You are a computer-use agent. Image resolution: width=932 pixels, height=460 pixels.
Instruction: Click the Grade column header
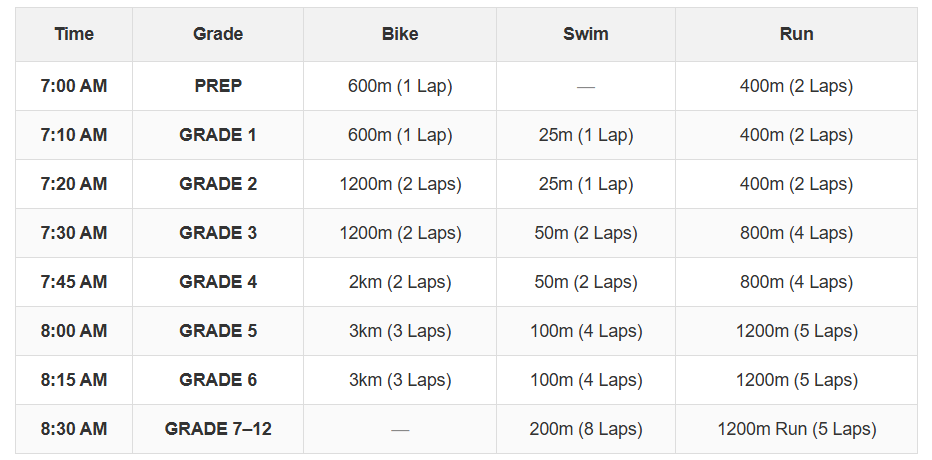coord(218,34)
